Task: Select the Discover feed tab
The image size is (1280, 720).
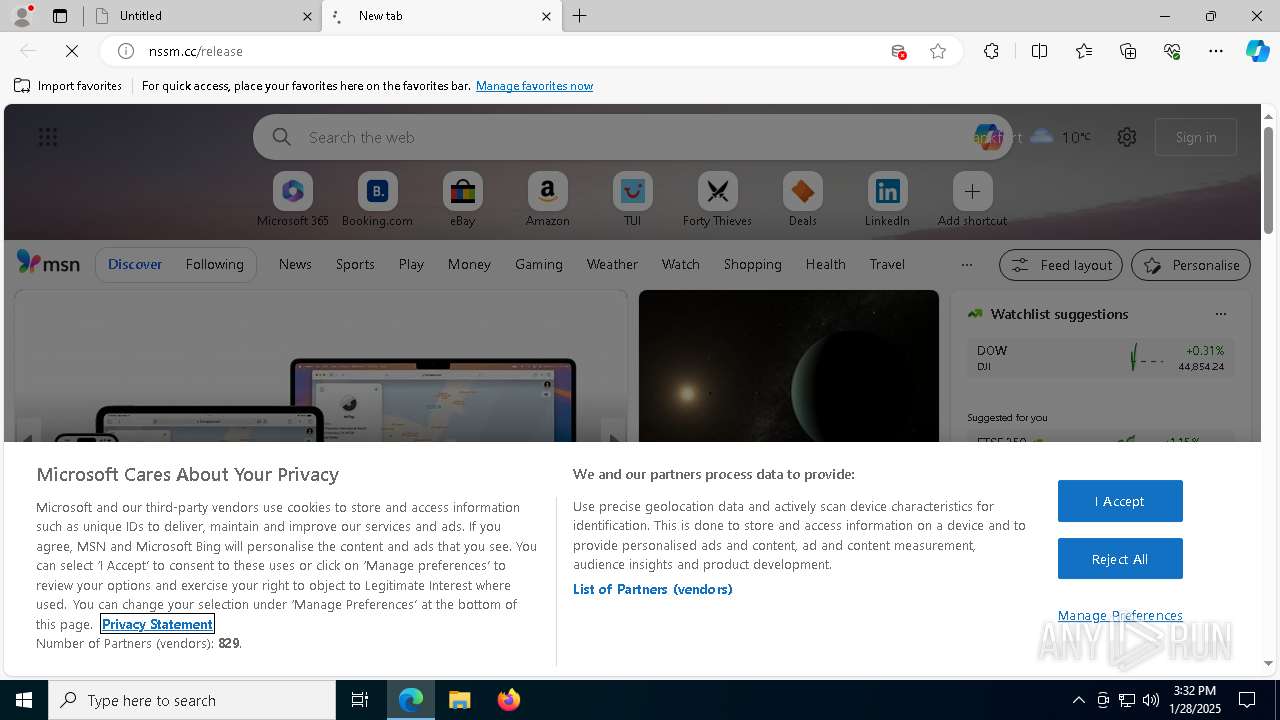Action: [135, 264]
